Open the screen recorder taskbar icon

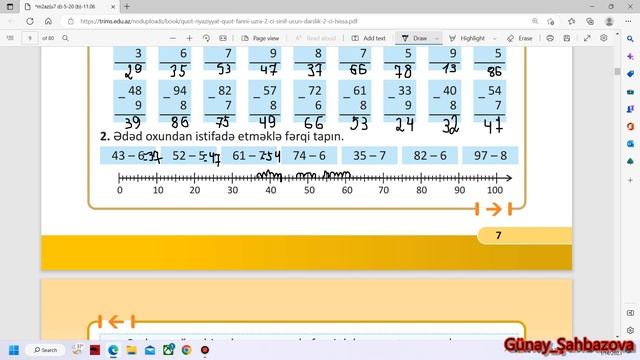205,350
